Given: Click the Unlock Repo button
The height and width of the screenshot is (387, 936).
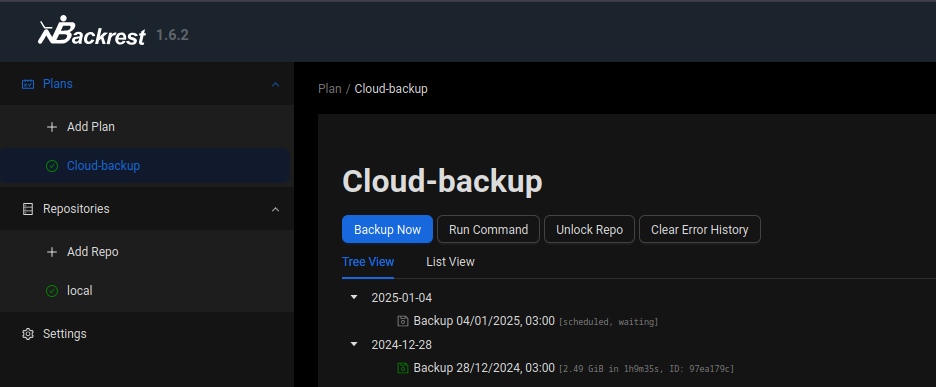Looking at the screenshot, I should 589,229.
